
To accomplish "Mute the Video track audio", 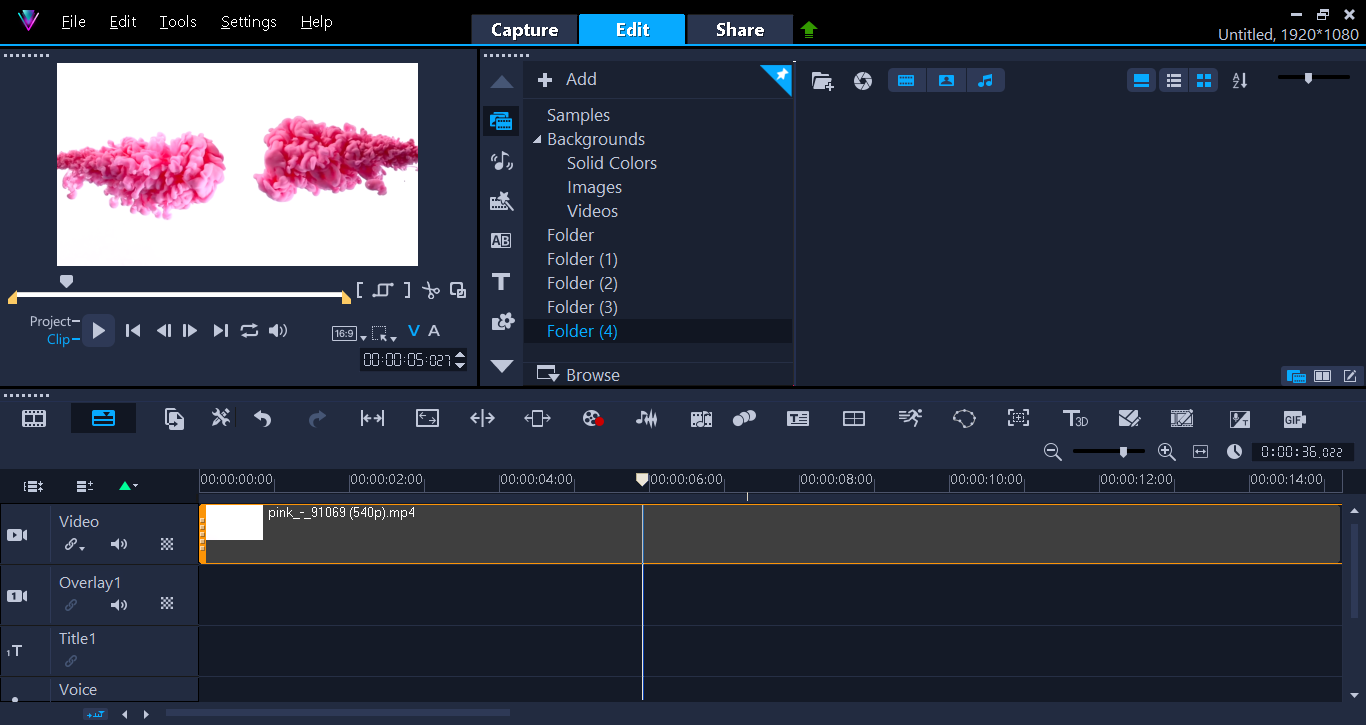I will click(x=119, y=545).
